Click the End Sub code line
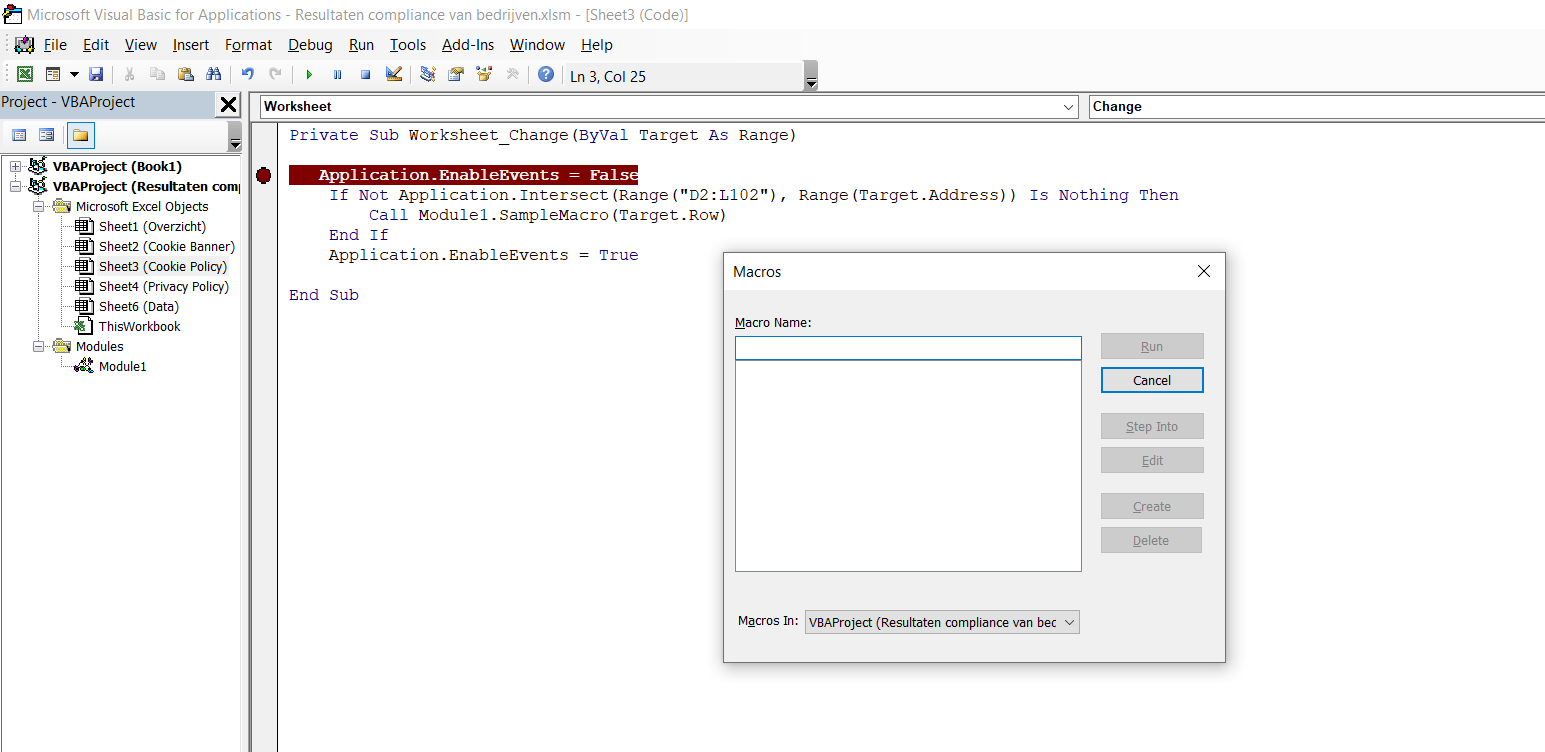 (324, 295)
